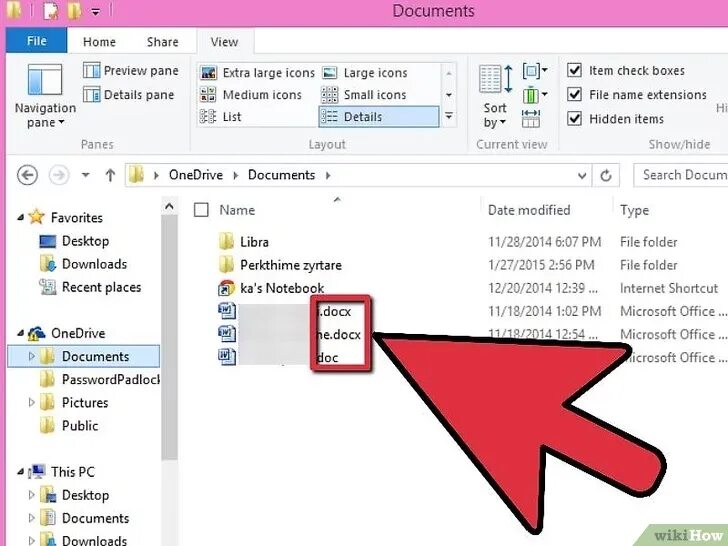This screenshot has width=728, height=546.
Task: Collapse the This PC node
Action: pos(20,472)
